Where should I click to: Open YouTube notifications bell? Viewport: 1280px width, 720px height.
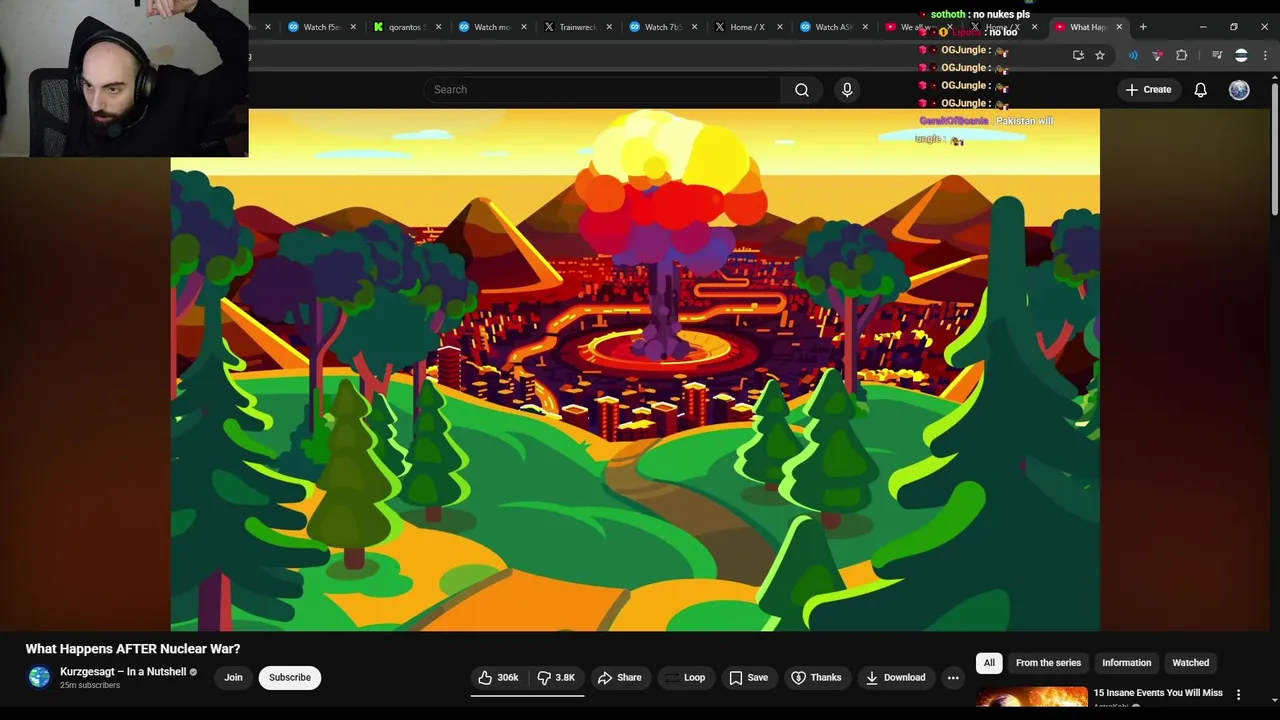coord(1200,90)
